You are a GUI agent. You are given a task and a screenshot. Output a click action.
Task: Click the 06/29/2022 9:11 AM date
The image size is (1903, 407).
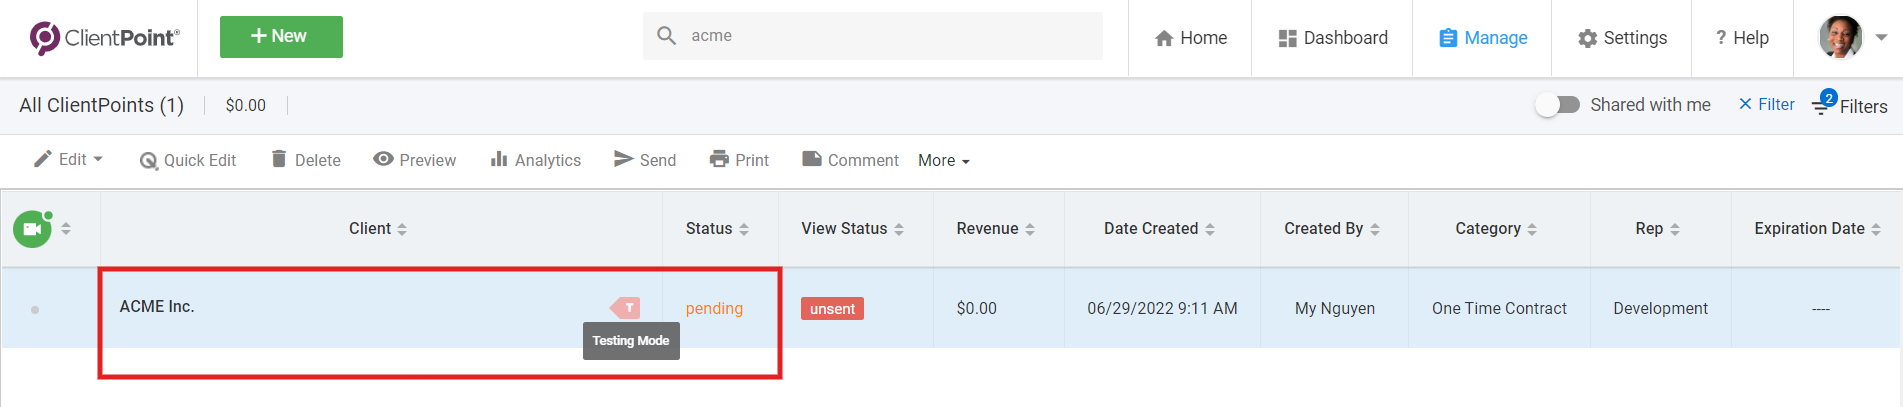(x=1162, y=309)
